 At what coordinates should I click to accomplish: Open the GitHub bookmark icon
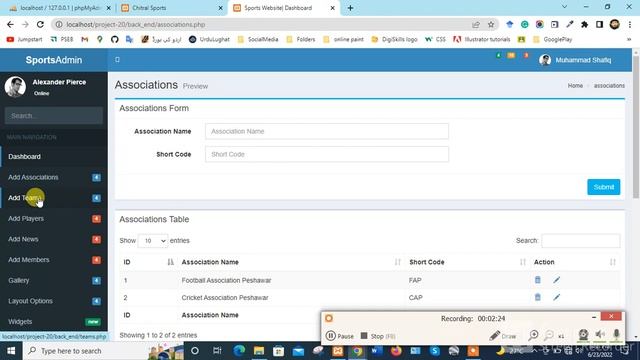click(115, 39)
